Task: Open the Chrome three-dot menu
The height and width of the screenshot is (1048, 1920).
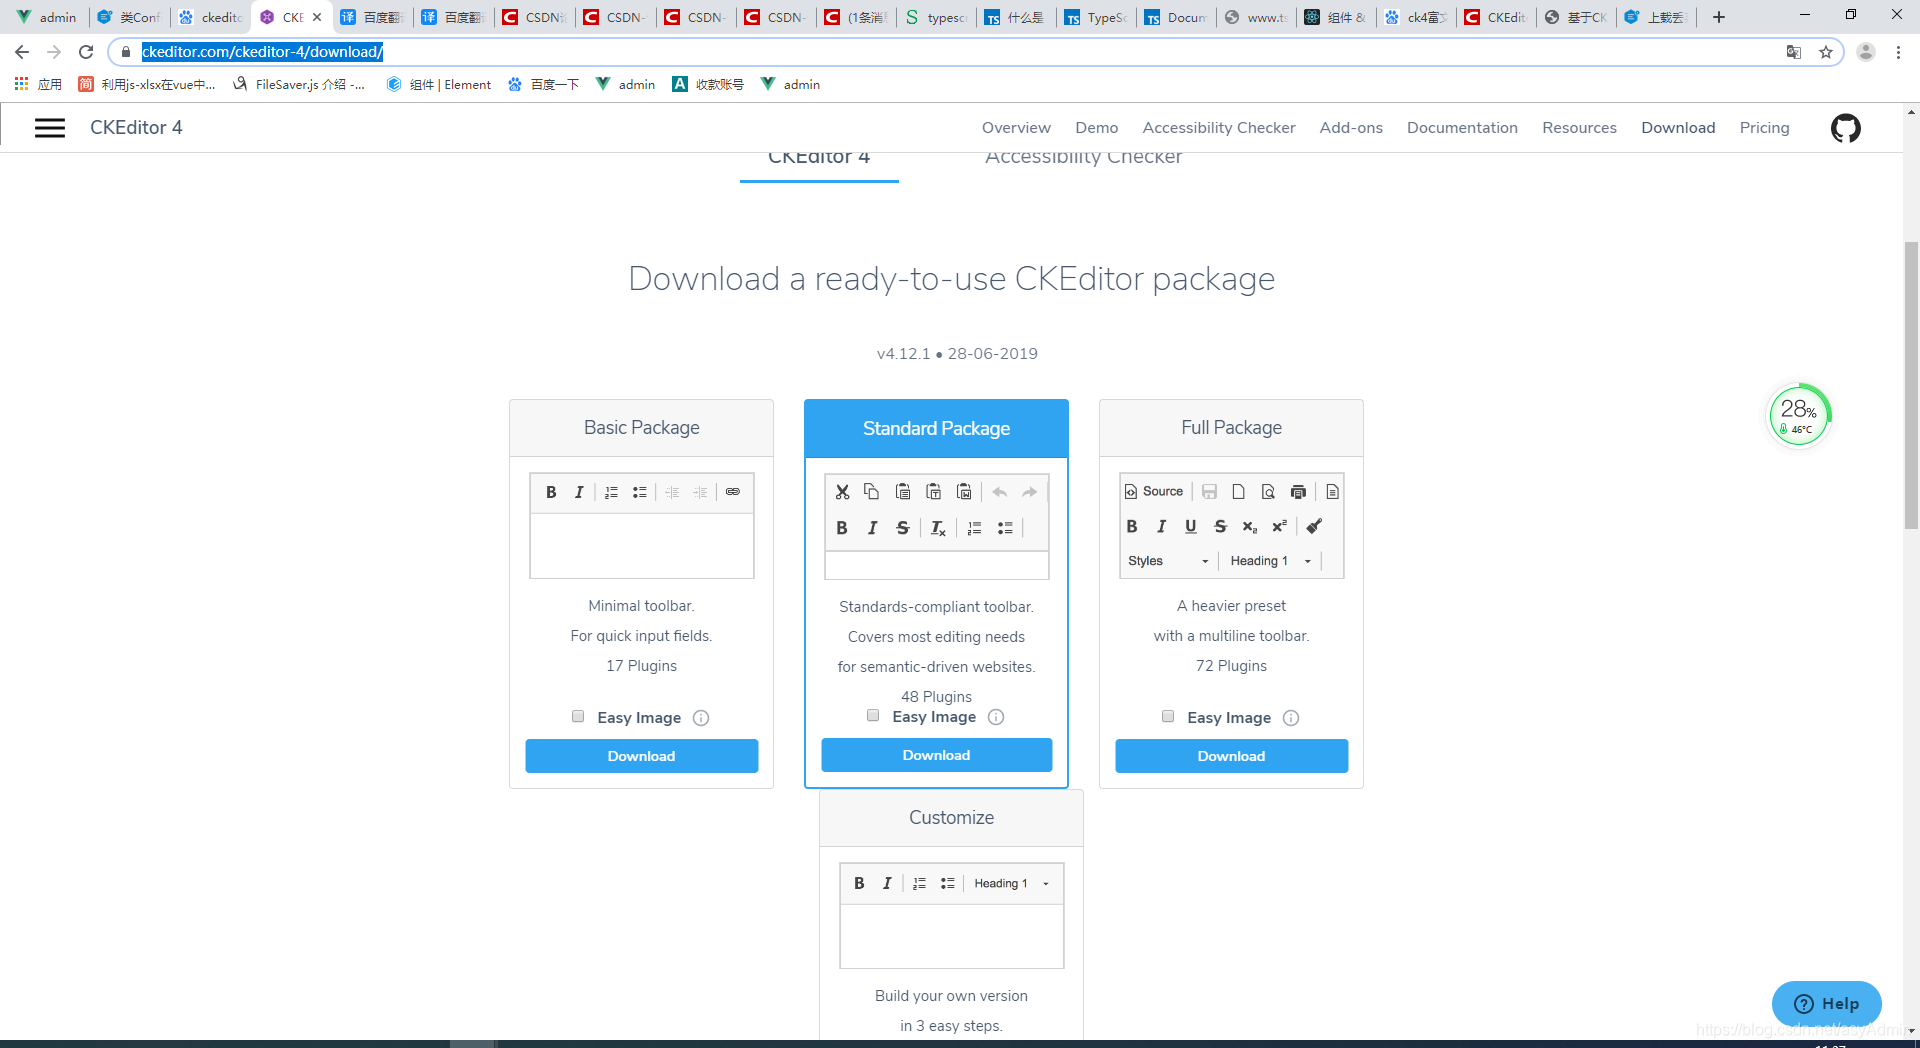Action: click(x=1898, y=52)
